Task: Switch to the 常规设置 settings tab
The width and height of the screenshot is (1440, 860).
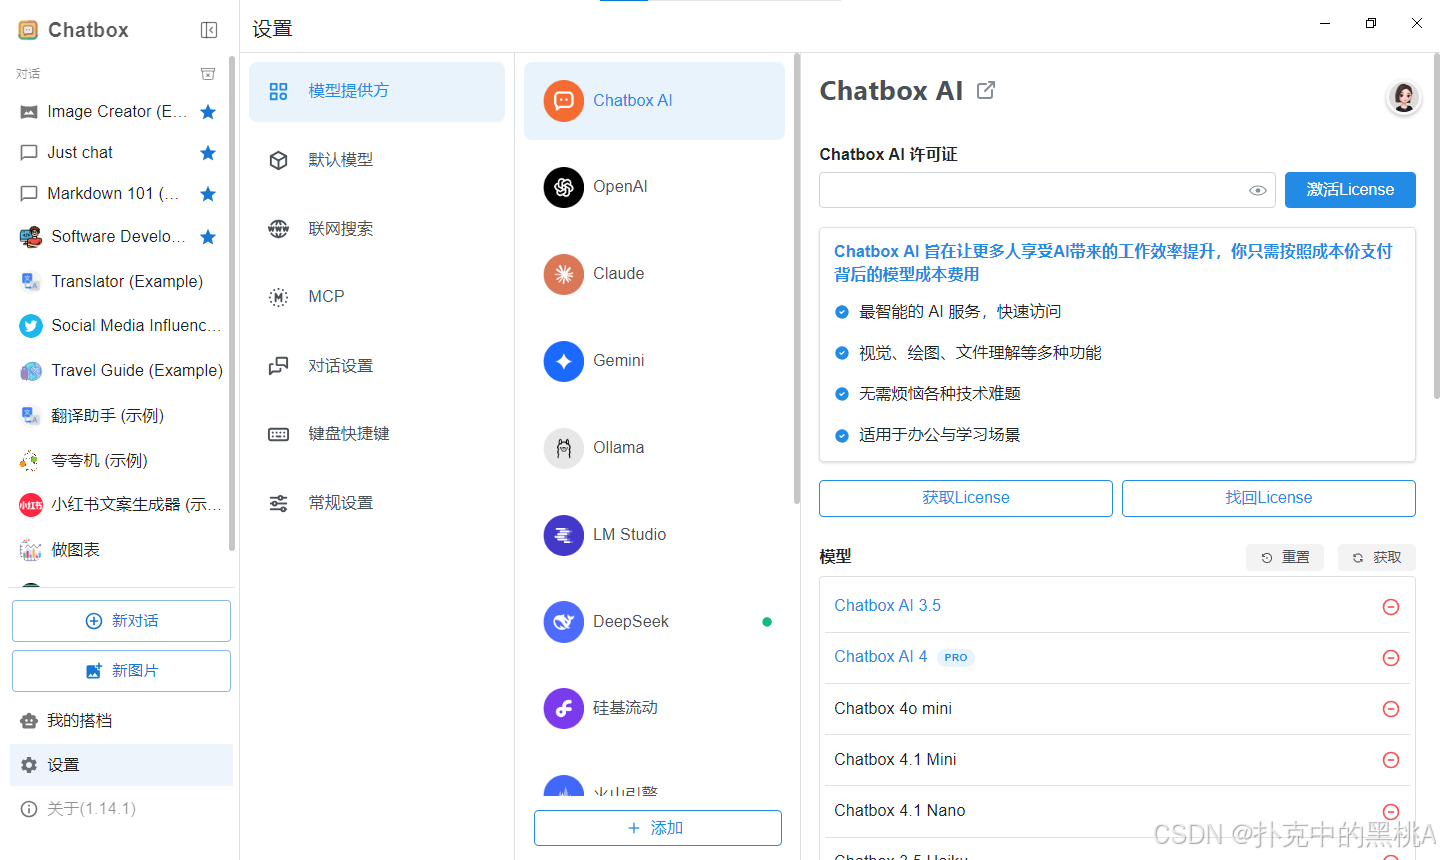Action: coord(377,503)
